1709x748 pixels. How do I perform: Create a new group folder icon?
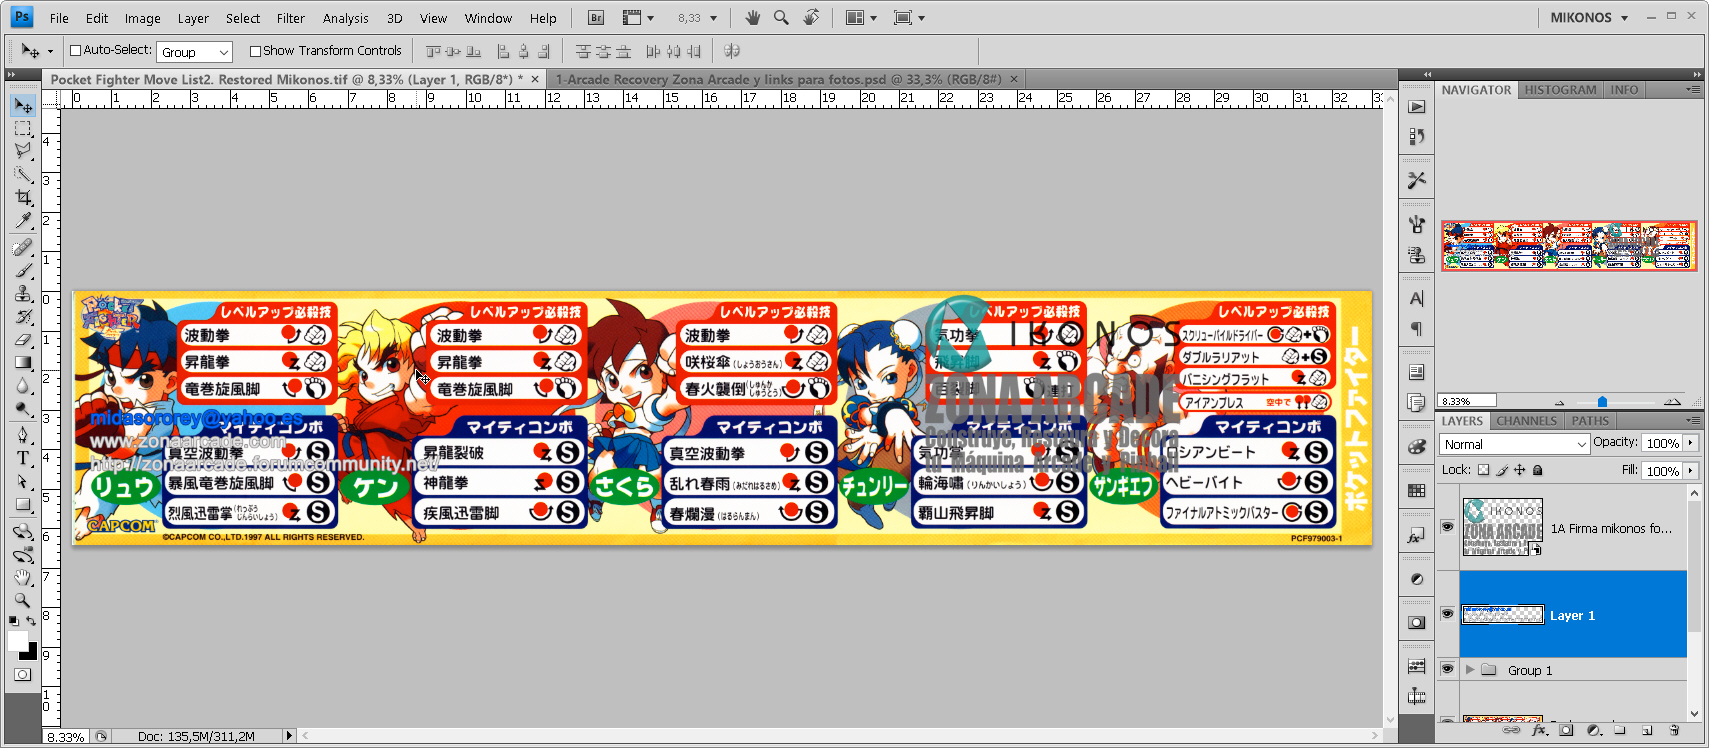coord(1620,730)
